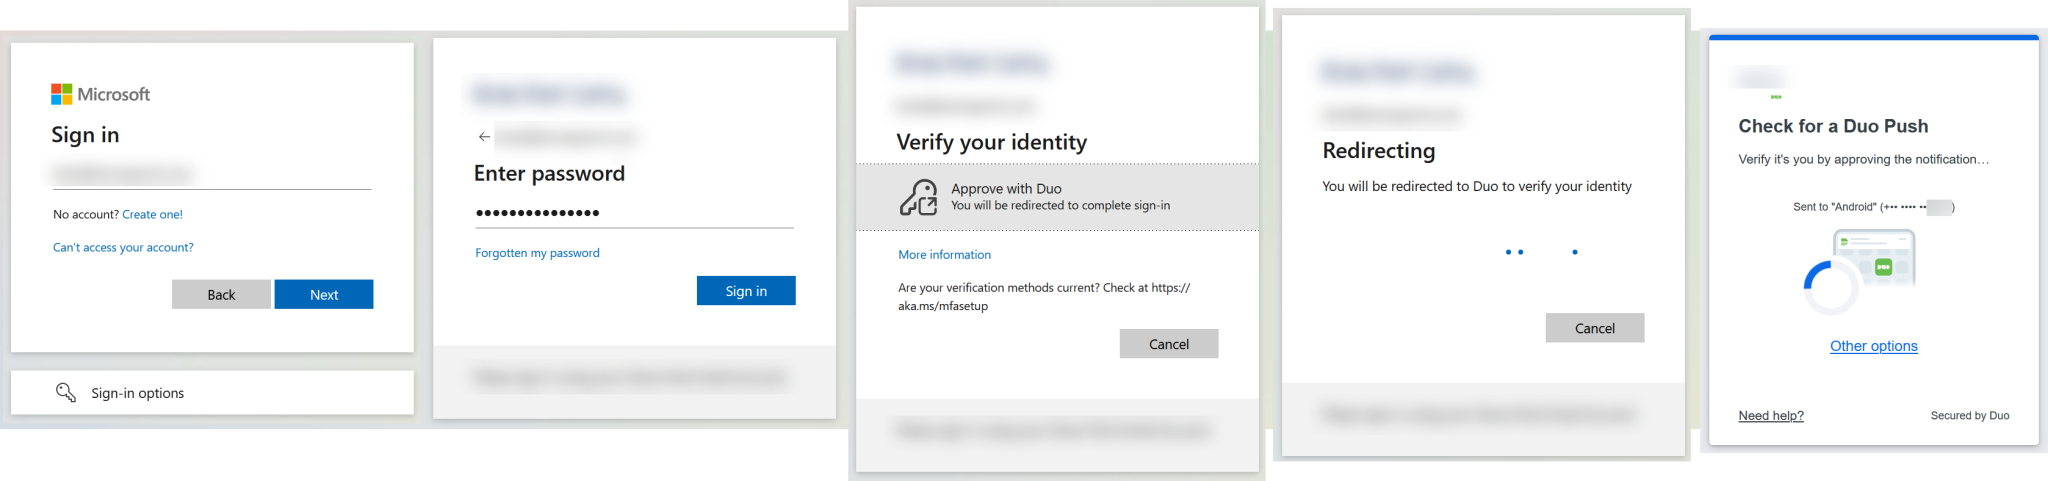This screenshot has height=481, width=2048.
Task: Click the Duo key-and-person icon
Action: pyautogui.click(x=918, y=197)
